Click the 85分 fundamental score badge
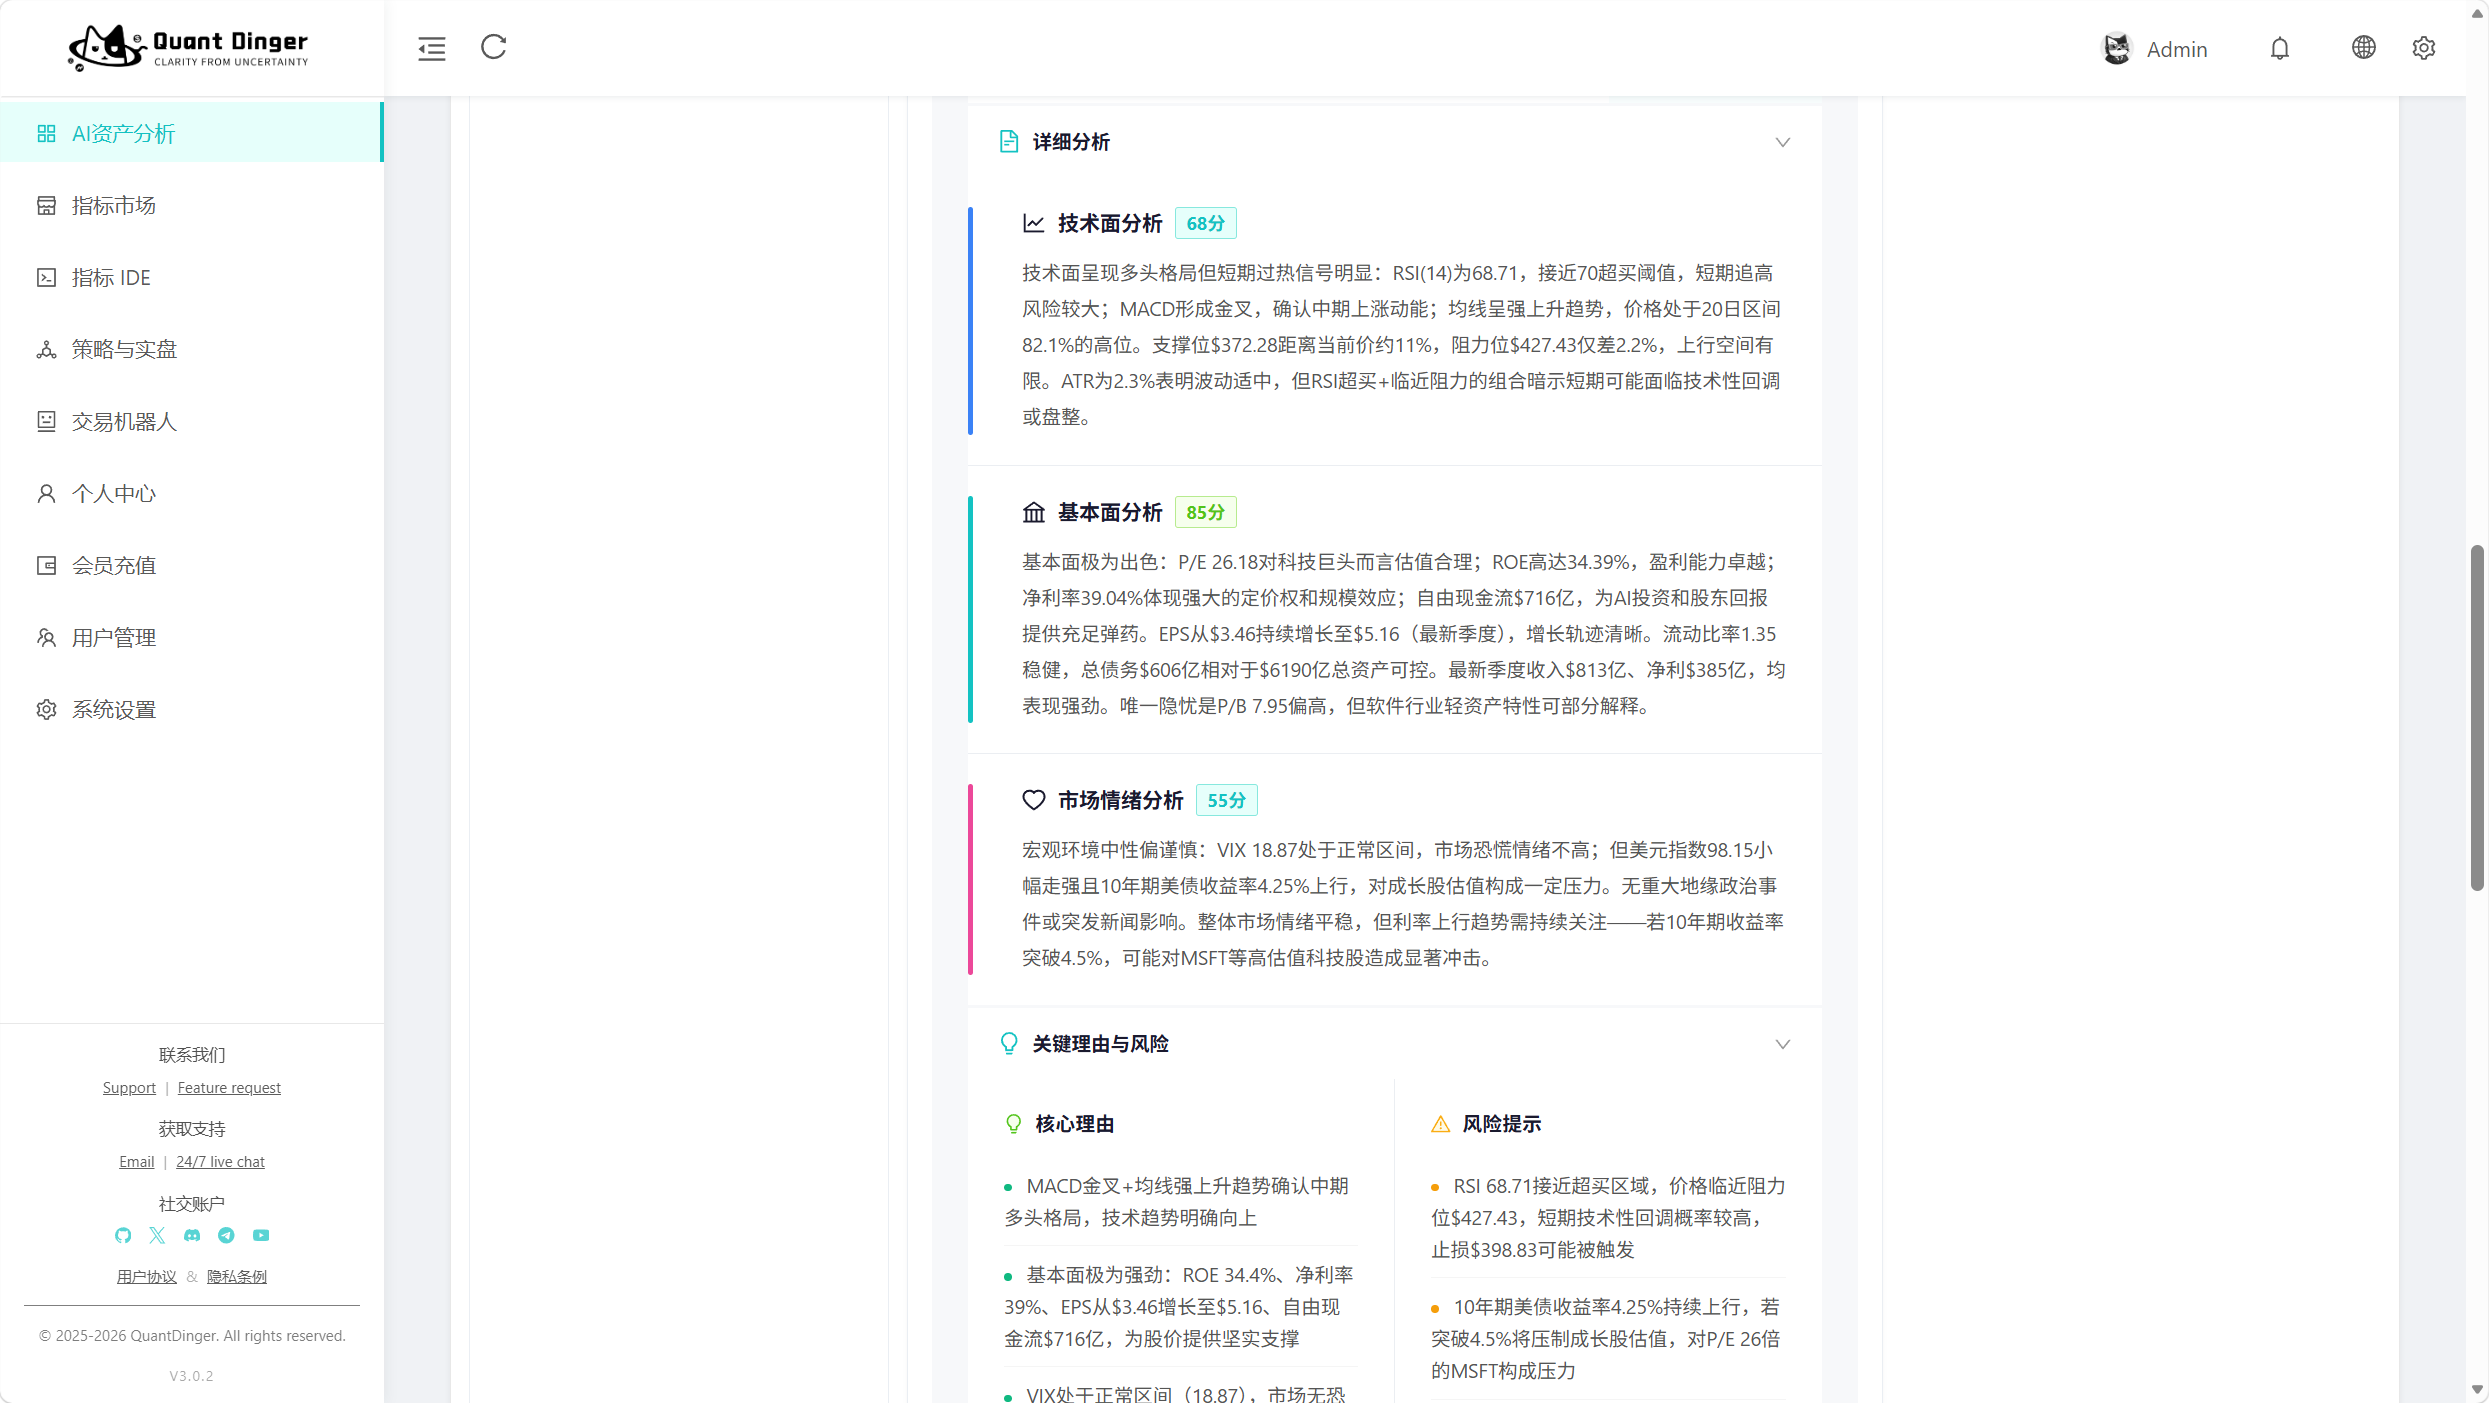The height and width of the screenshot is (1403, 2489). click(1206, 512)
